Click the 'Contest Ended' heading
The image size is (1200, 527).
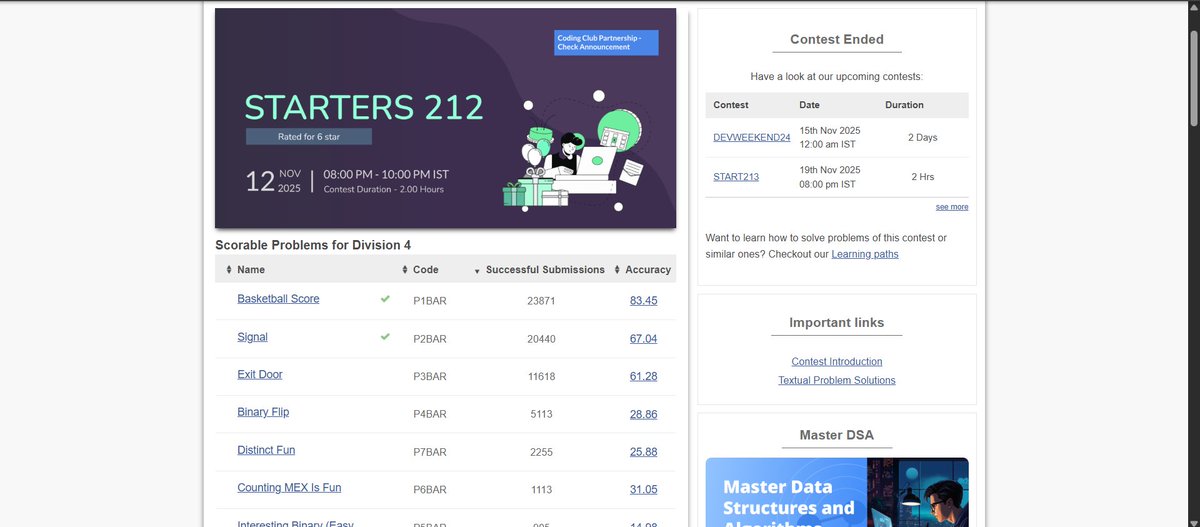tap(837, 40)
